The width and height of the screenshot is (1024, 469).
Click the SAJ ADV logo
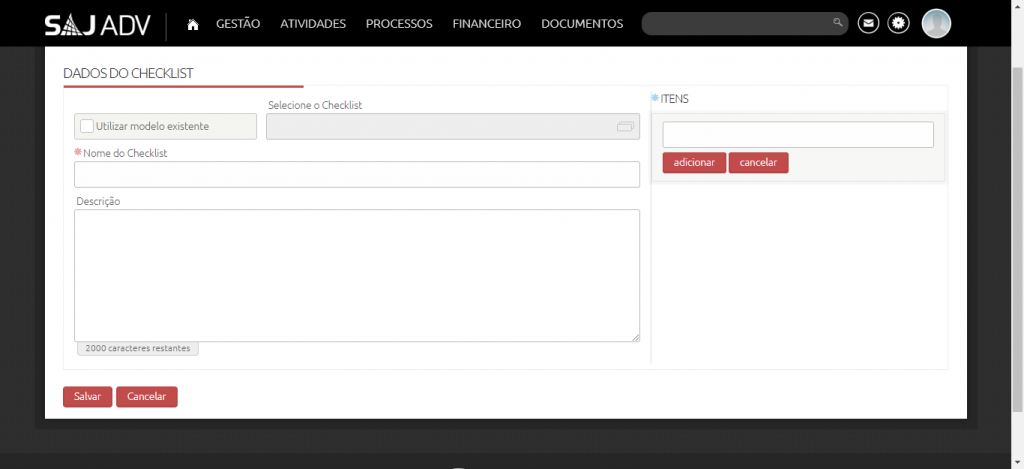tap(97, 25)
